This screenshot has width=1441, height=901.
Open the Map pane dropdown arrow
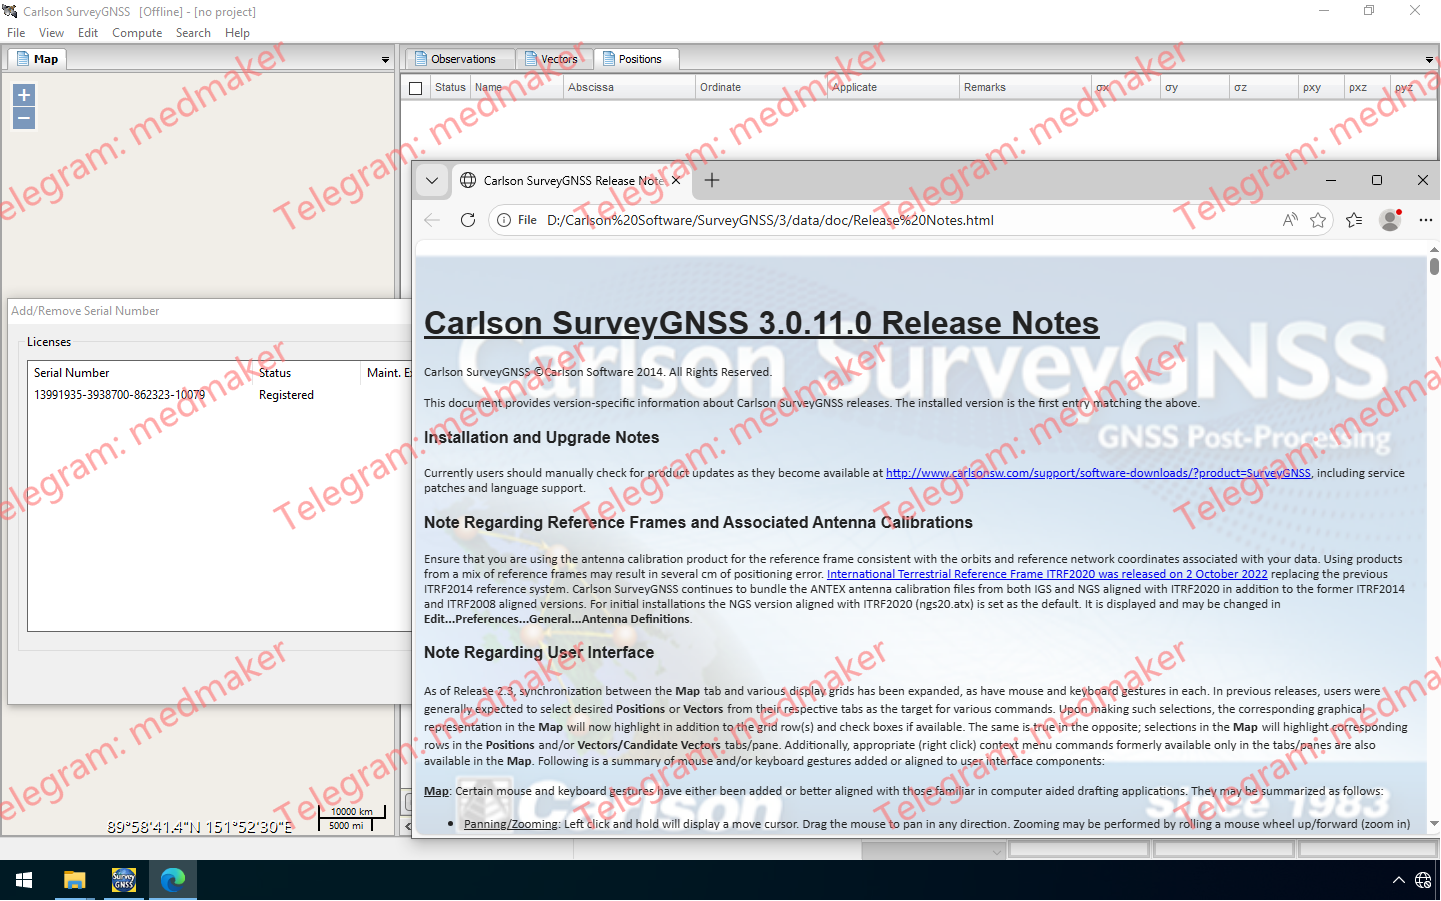[385, 60]
